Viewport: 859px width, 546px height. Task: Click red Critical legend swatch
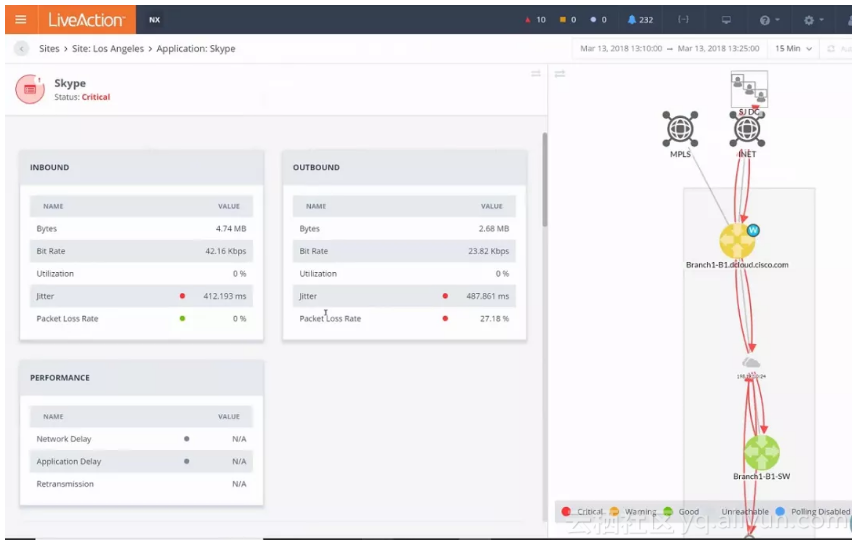566,511
